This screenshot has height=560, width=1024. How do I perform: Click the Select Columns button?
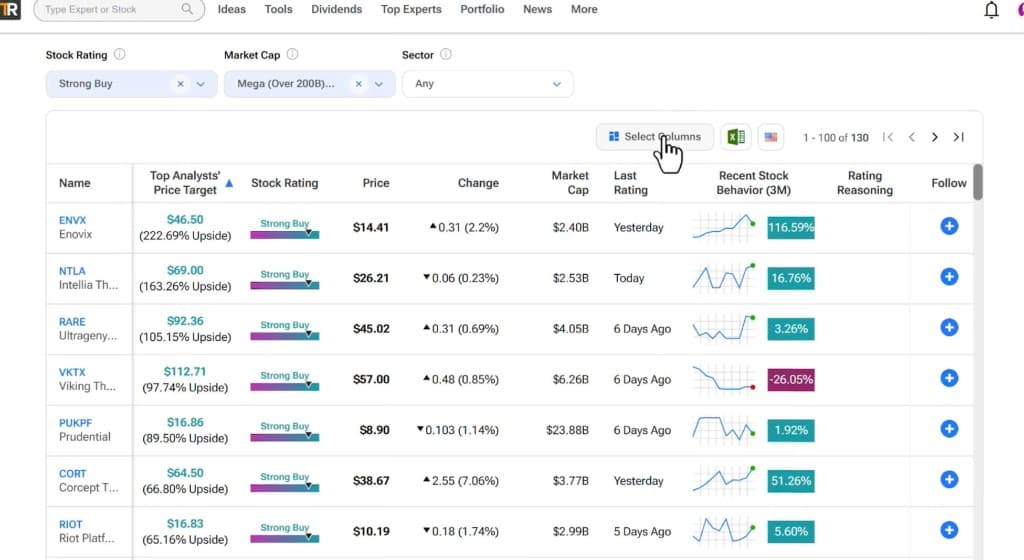(654, 137)
